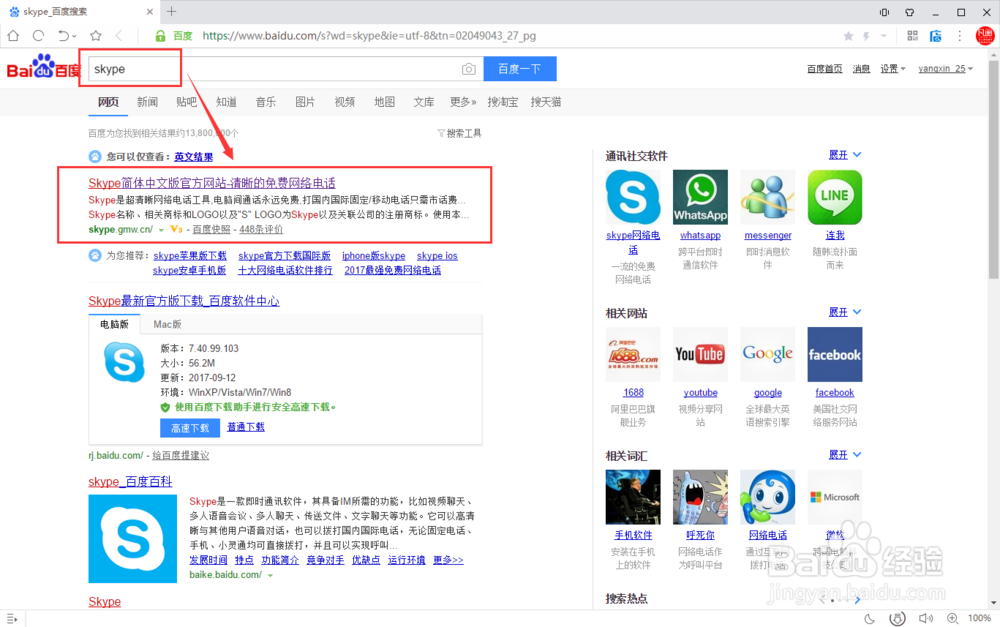This screenshot has width=1000, height=627.
Task: Bookmark page with star outline icon
Action: tap(96, 36)
